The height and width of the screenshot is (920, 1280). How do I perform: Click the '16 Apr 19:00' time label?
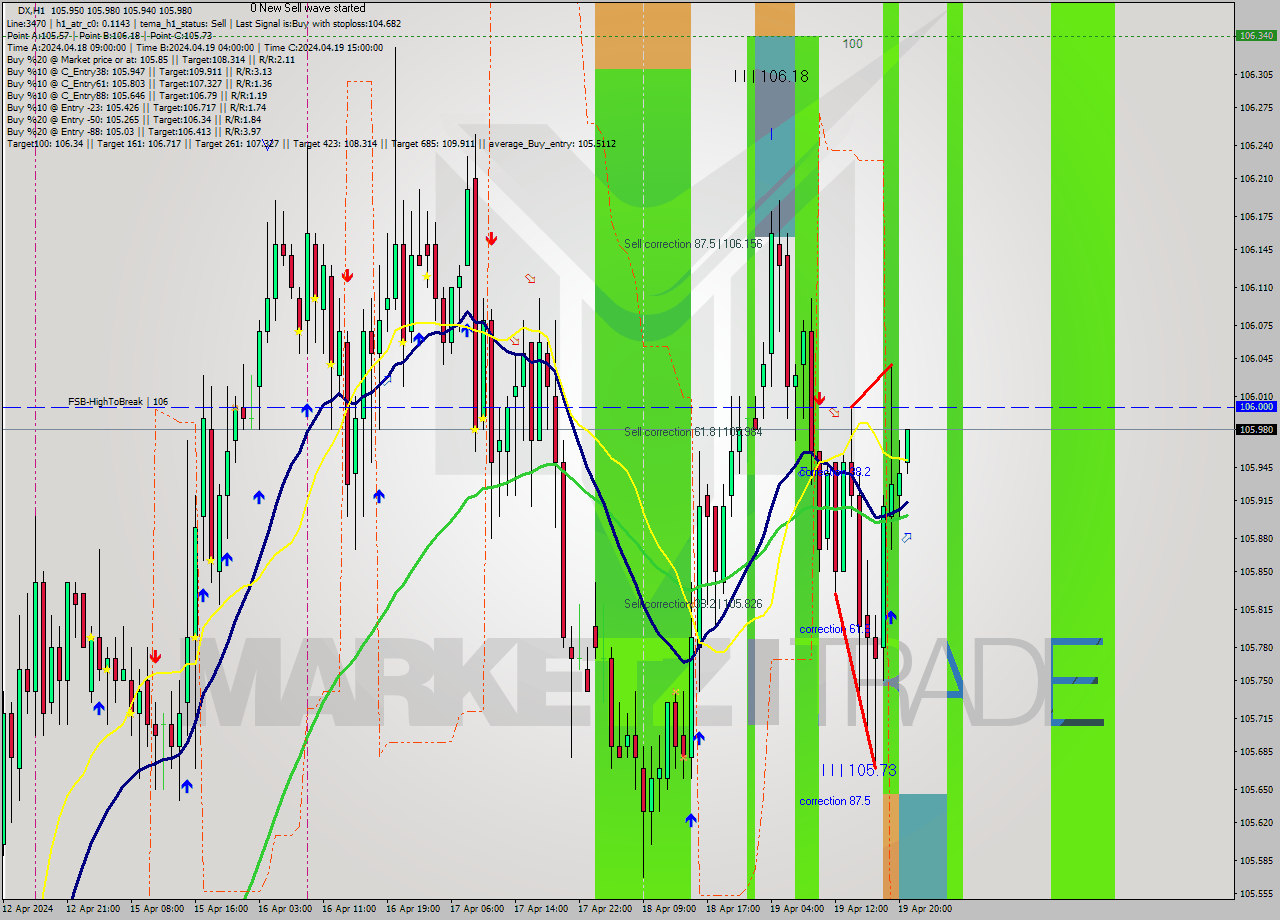pos(413,909)
